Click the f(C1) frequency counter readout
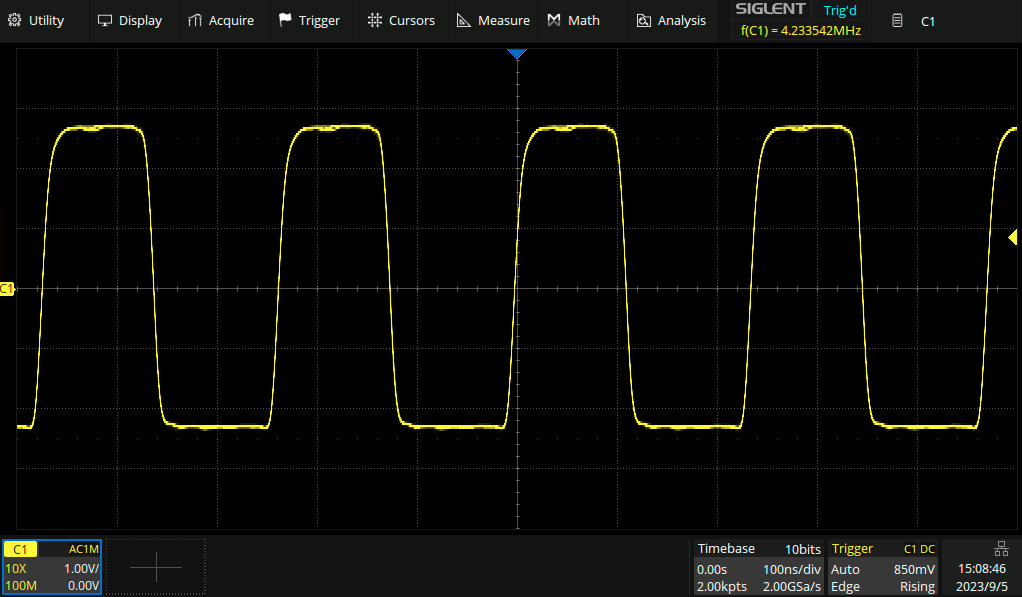Viewport: 1022px width, 597px height. coord(800,31)
